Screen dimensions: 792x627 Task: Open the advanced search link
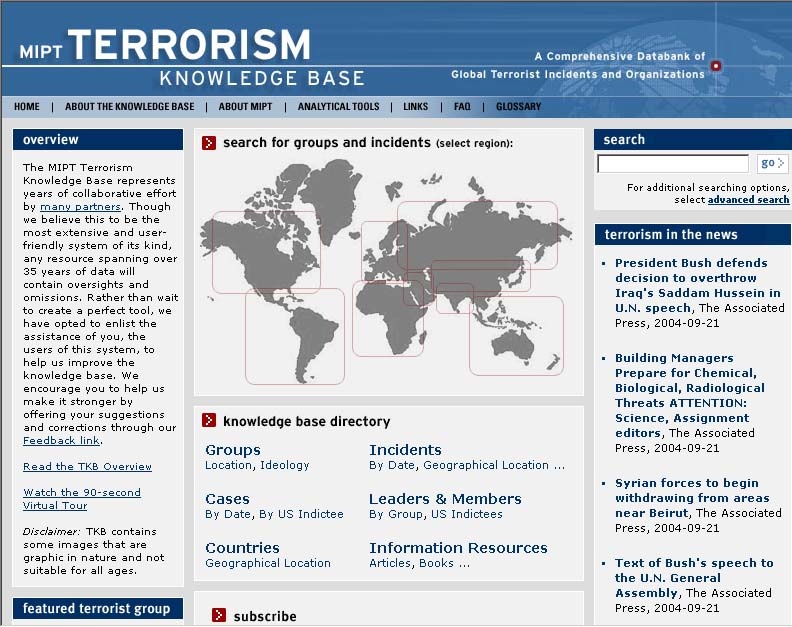(x=748, y=200)
